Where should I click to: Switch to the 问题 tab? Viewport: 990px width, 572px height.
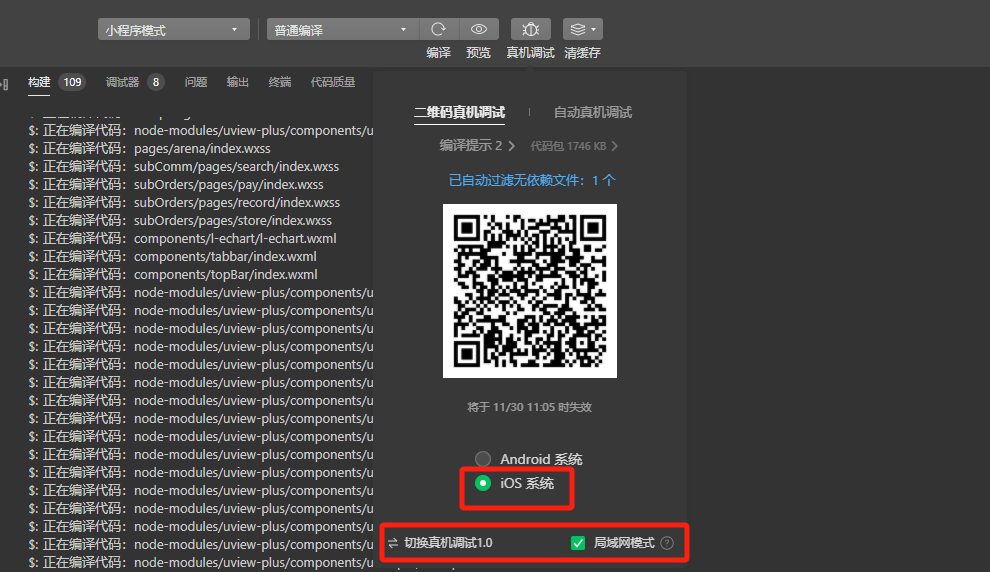click(196, 82)
